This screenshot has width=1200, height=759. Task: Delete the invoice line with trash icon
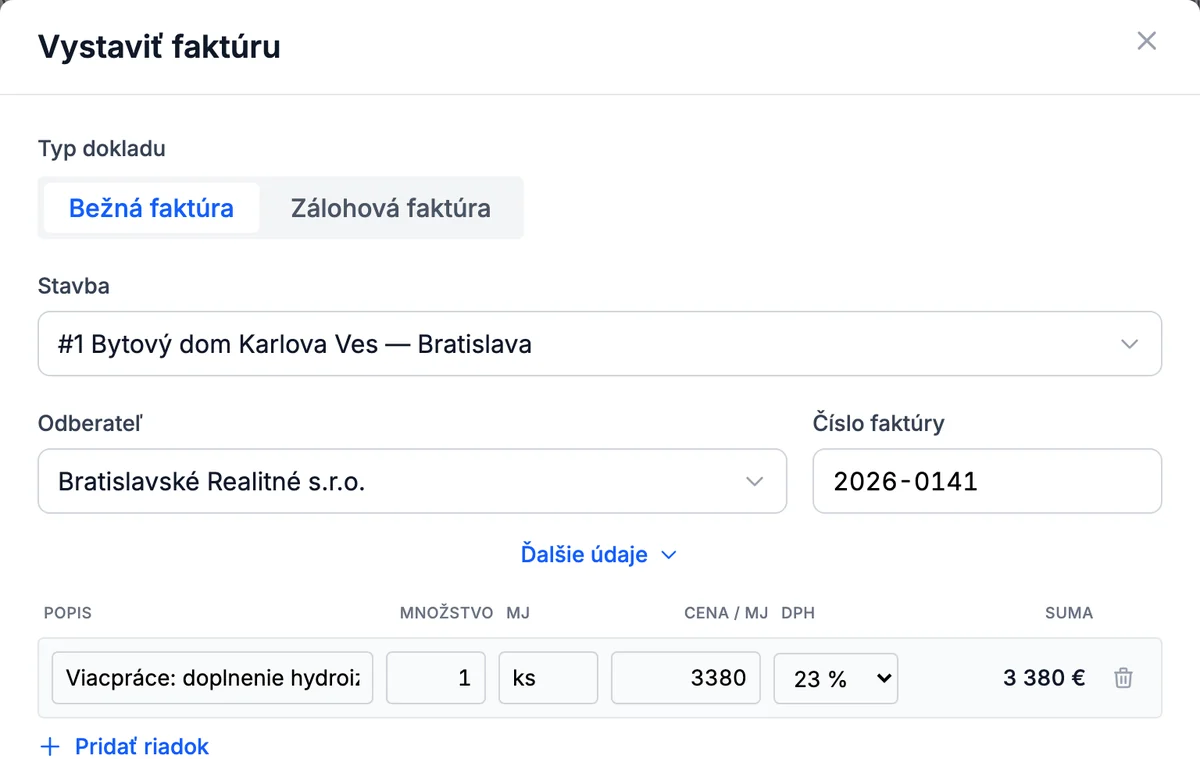pyautogui.click(x=1123, y=678)
